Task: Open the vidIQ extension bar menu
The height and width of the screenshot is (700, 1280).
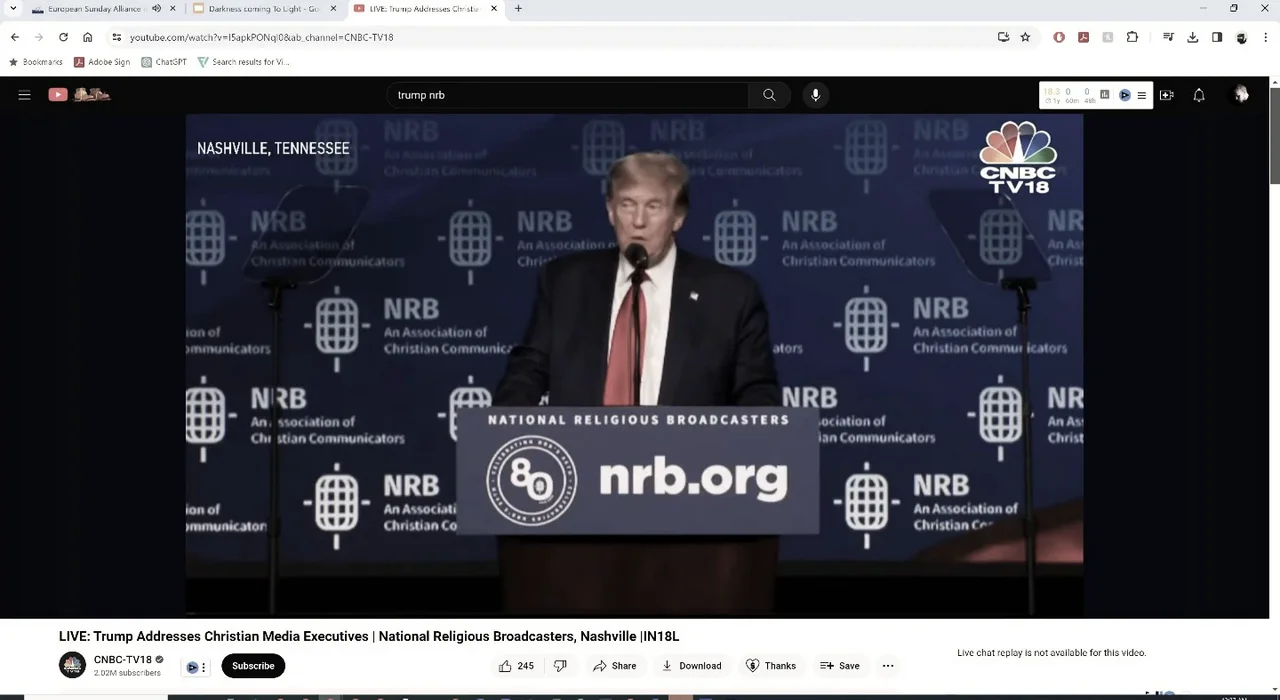Action: [x=1141, y=95]
